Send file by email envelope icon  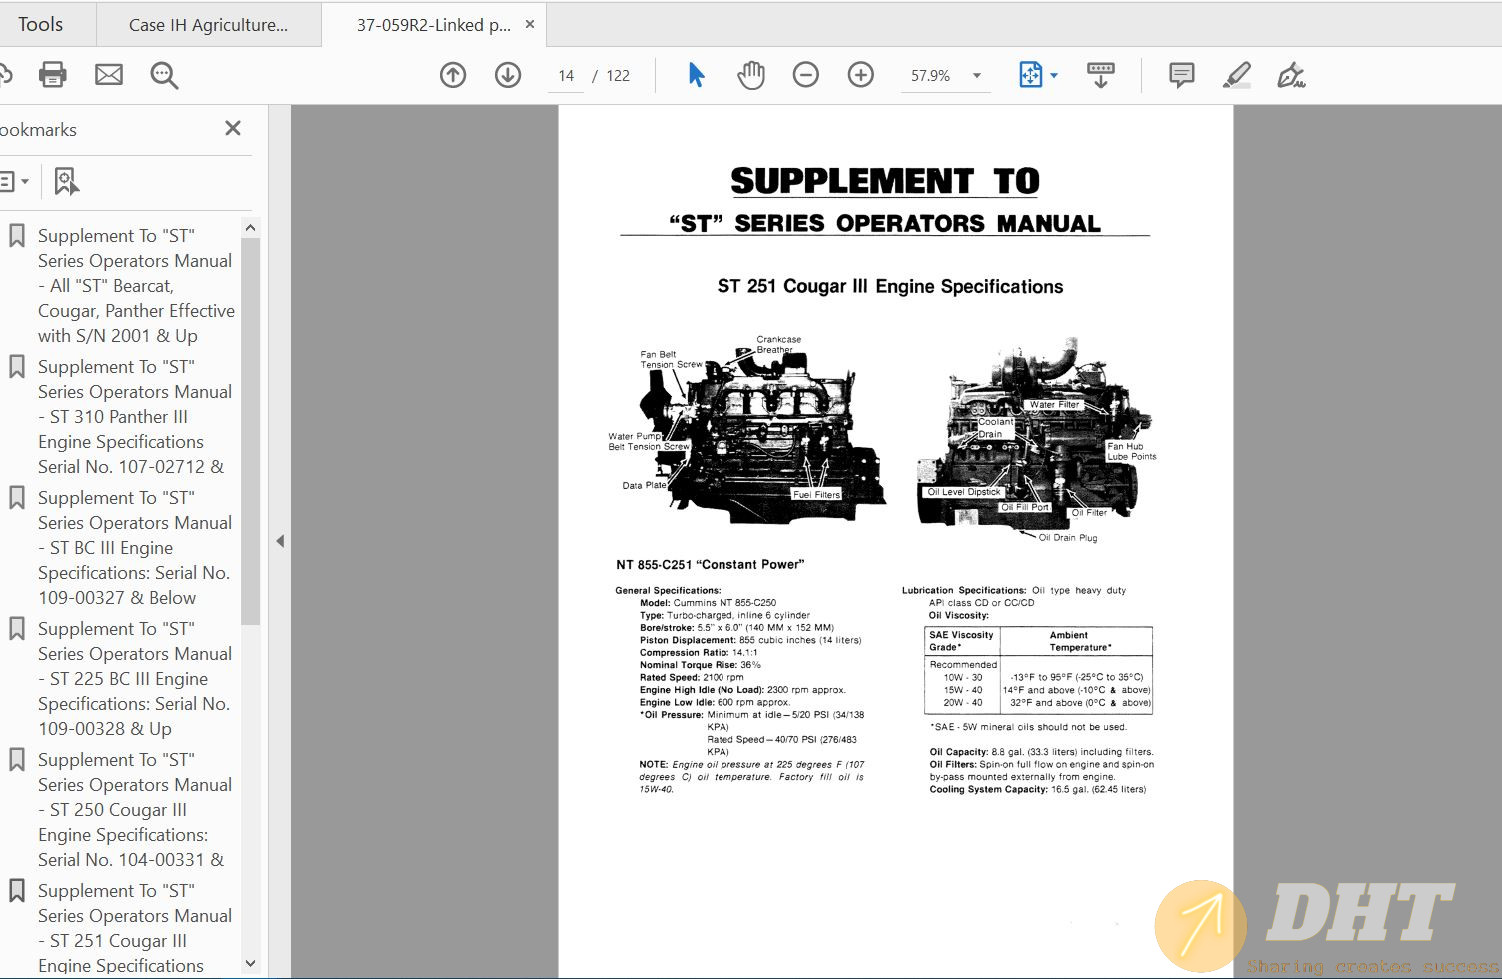click(x=109, y=75)
